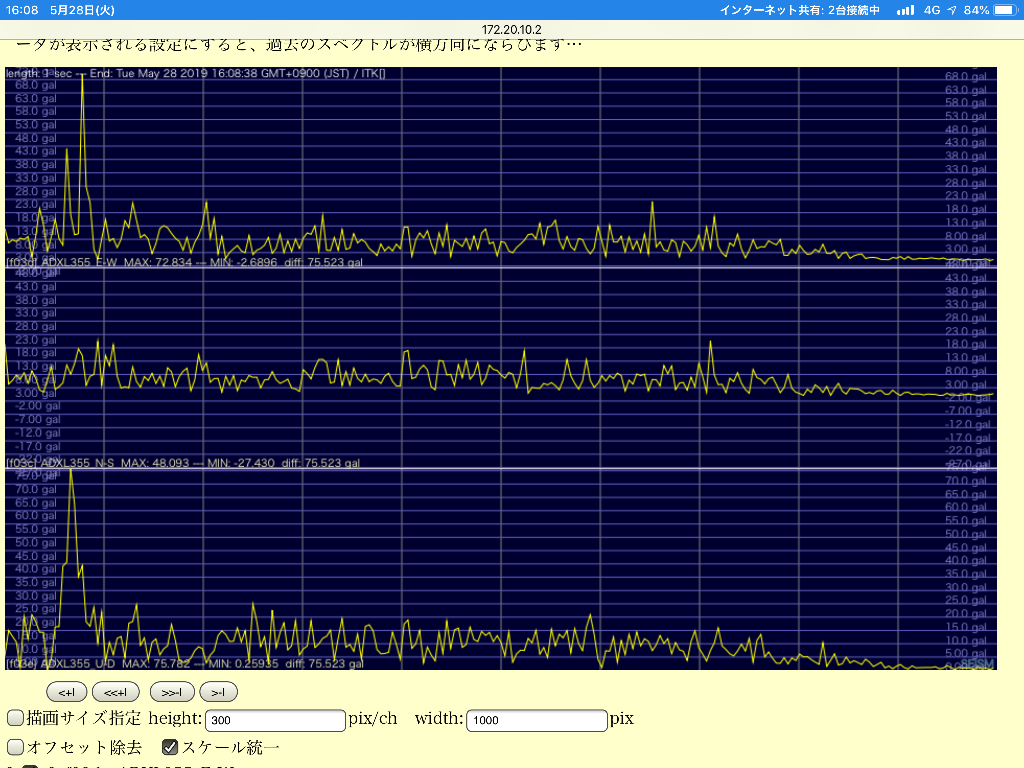
Task: Tap the cellular signal bars icon
Action: coord(905,10)
